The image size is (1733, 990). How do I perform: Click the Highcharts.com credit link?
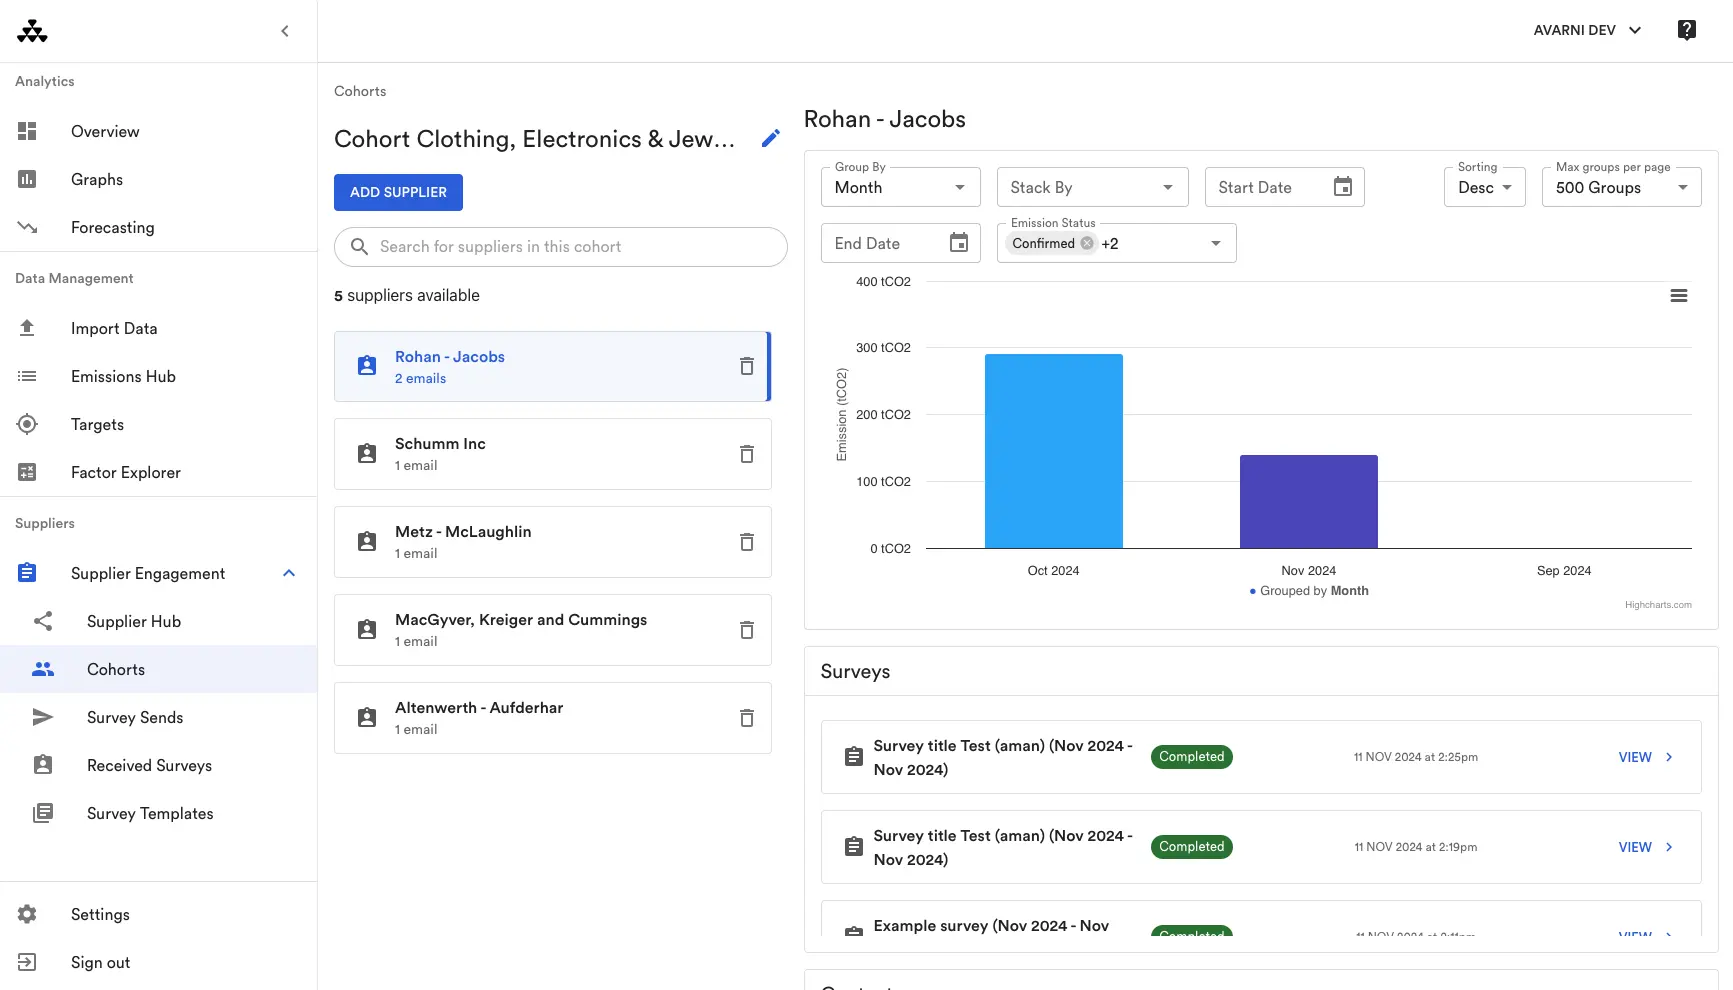pyautogui.click(x=1658, y=605)
